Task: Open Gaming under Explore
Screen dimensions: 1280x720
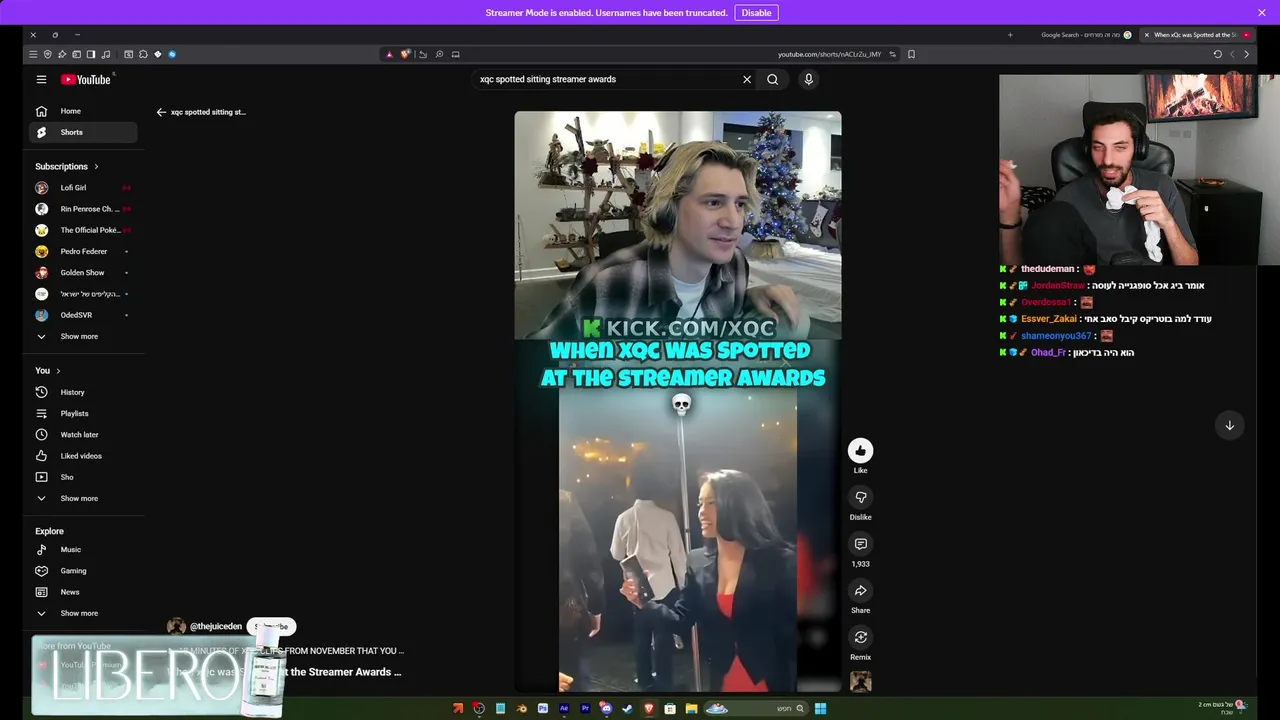Action: [81, 571]
